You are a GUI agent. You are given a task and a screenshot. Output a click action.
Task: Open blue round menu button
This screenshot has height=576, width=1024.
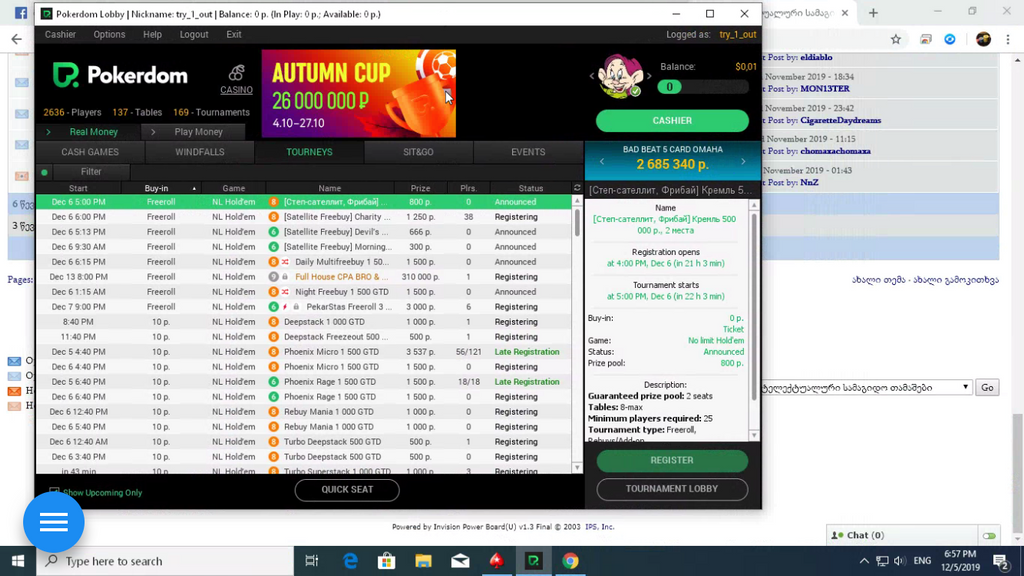pos(54,522)
